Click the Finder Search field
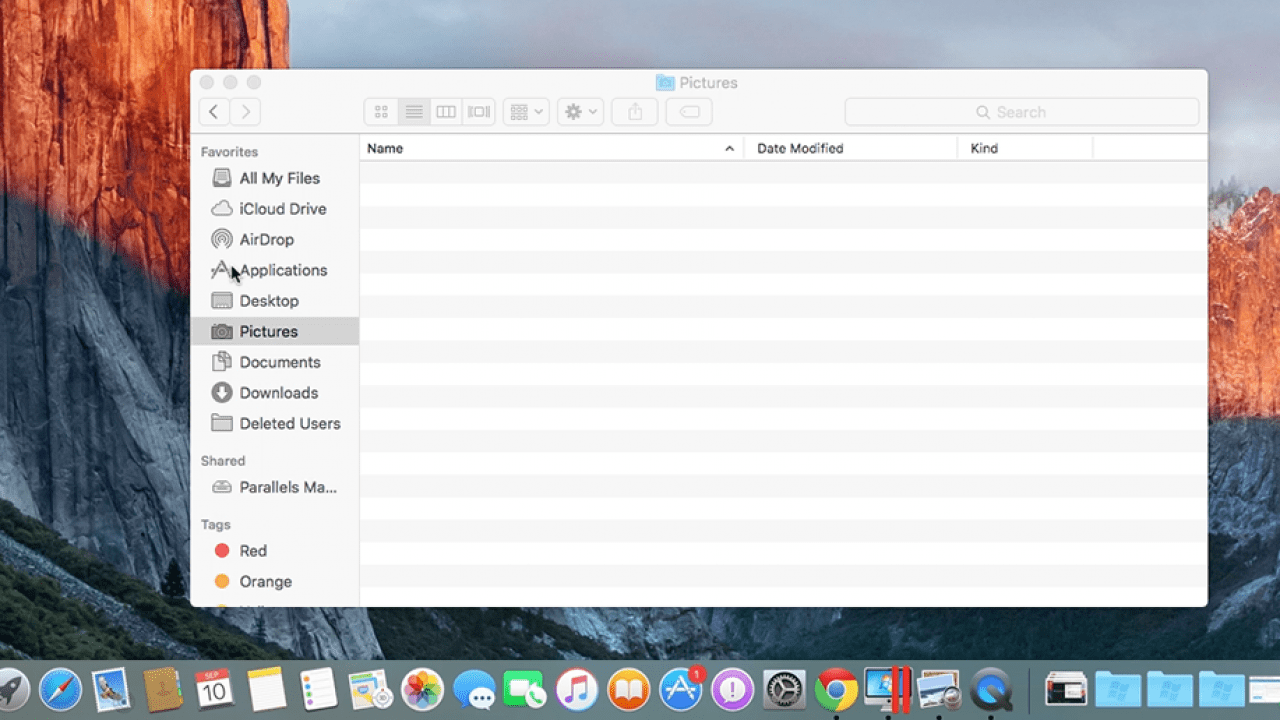The height and width of the screenshot is (720, 1280). (1022, 112)
